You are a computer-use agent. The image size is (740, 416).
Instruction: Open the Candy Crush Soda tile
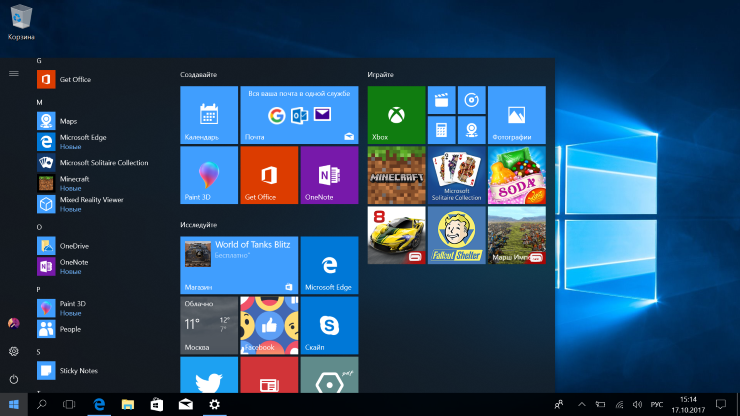click(516, 175)
